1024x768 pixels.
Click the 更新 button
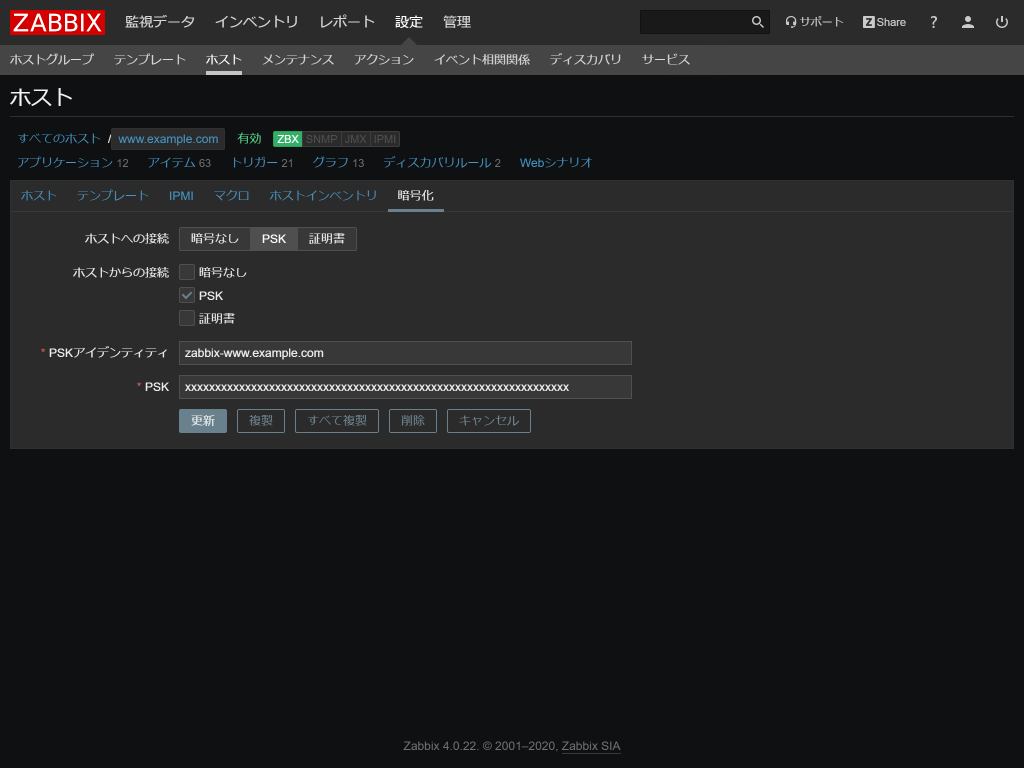coord(203,421)
